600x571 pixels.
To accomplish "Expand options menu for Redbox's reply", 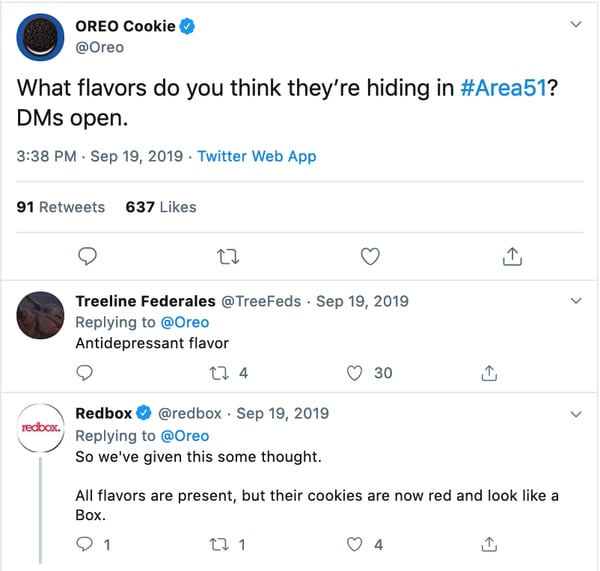I will pyautogui.click(x=576, y=413).
